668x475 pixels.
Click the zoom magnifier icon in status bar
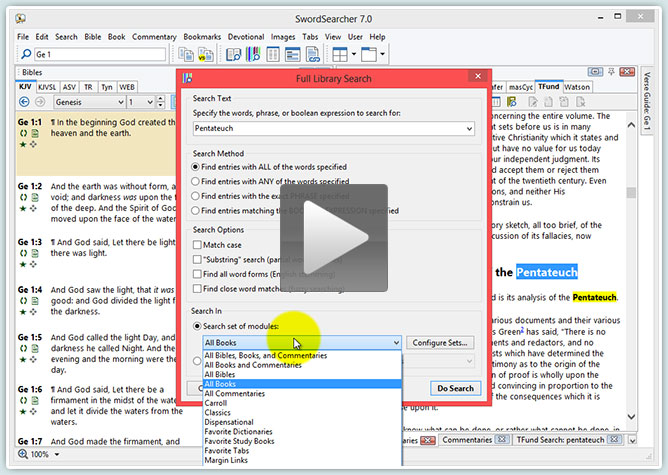point(23,454)
